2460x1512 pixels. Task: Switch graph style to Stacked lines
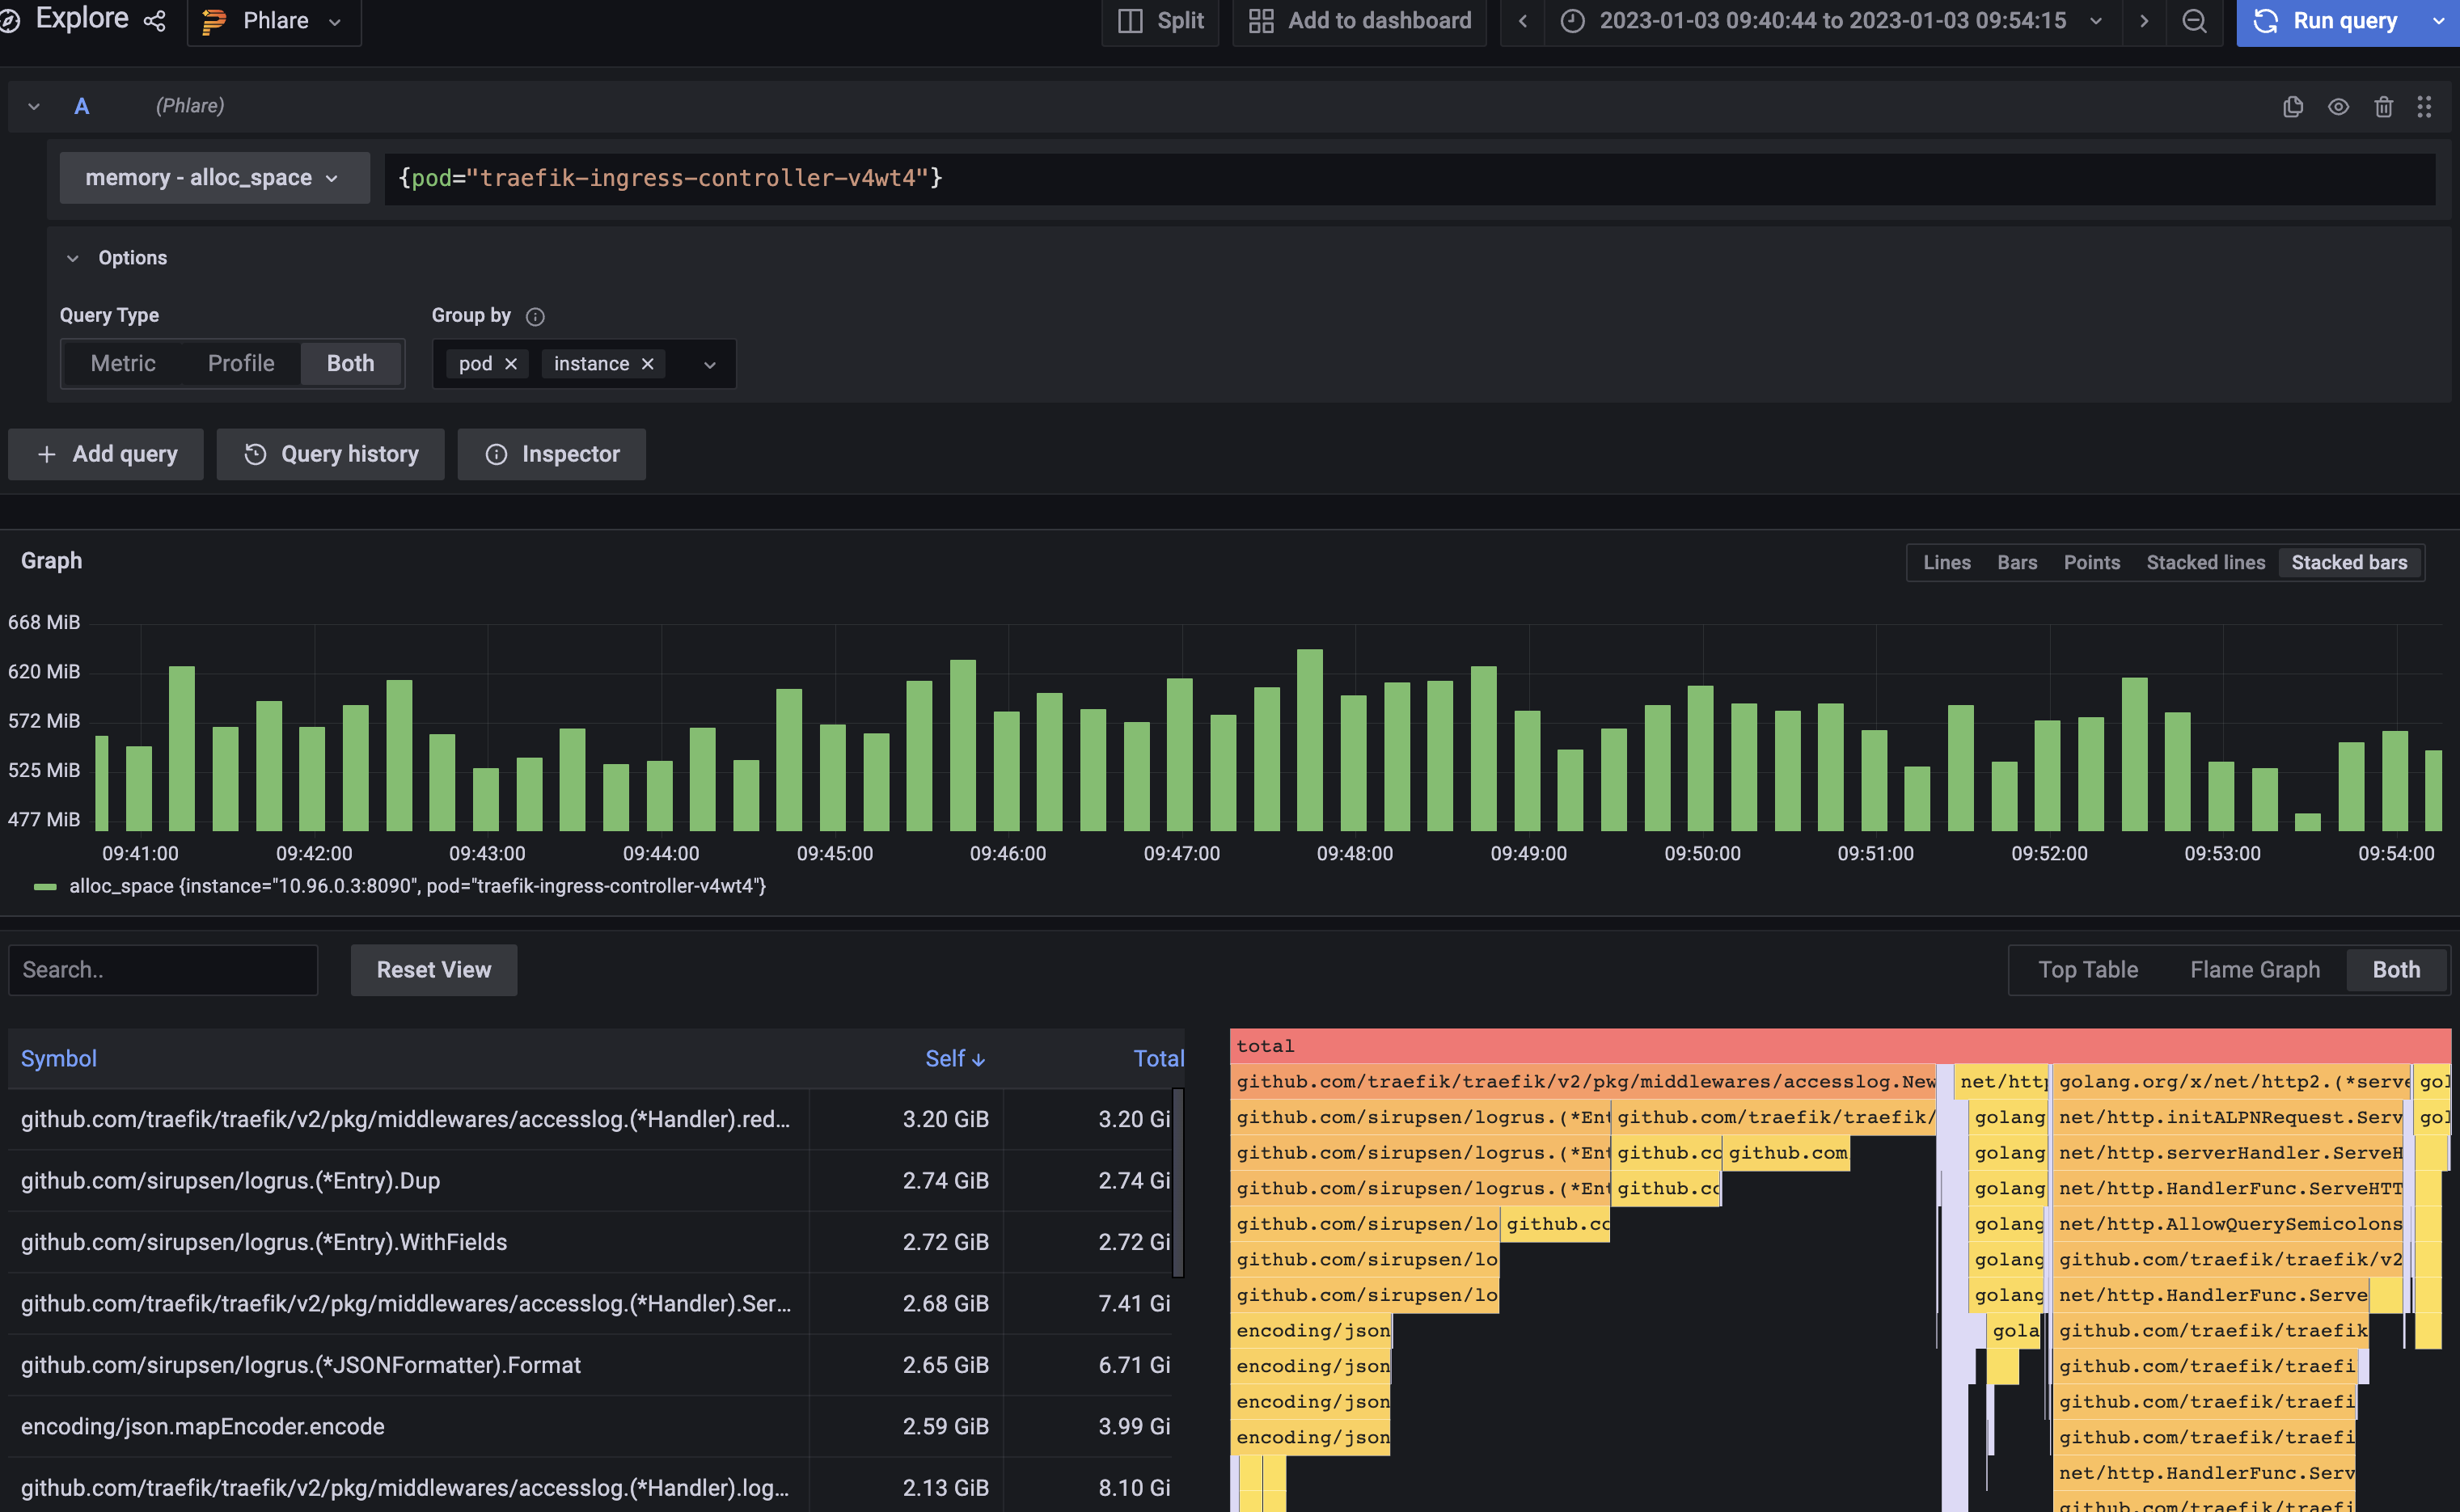(x=2205, y=562)
